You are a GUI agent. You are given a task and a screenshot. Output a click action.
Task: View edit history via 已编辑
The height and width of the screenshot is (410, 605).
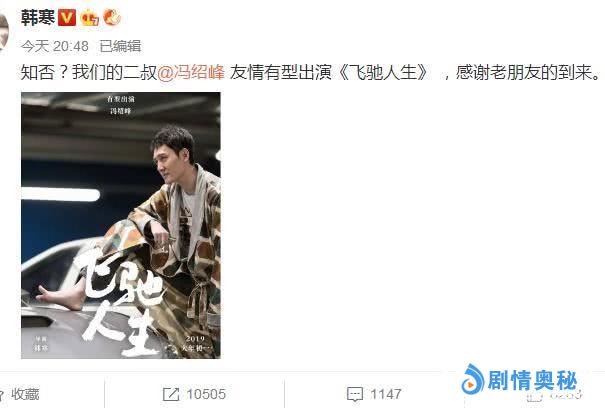click(120, 46)
